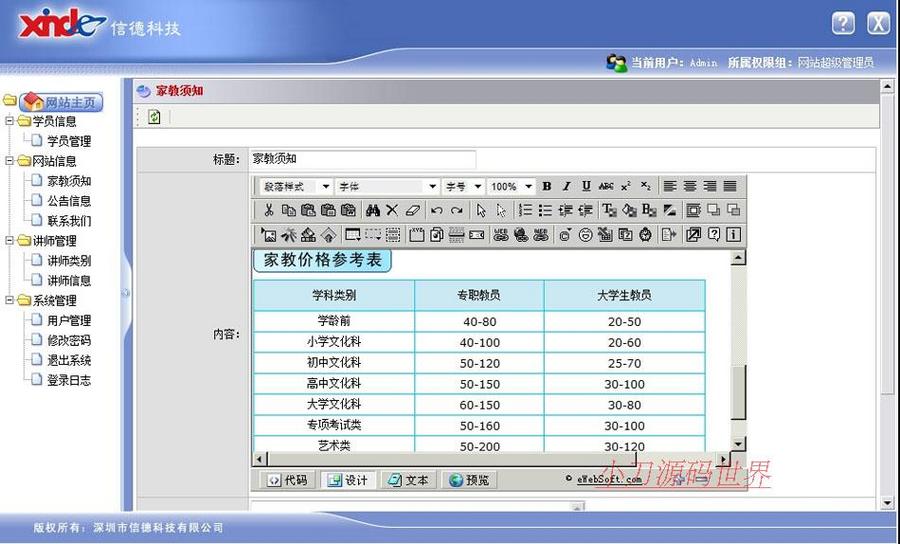Insert current time with clock icon
Viewport: 900px width, 544px height.
tap(646, 235)
